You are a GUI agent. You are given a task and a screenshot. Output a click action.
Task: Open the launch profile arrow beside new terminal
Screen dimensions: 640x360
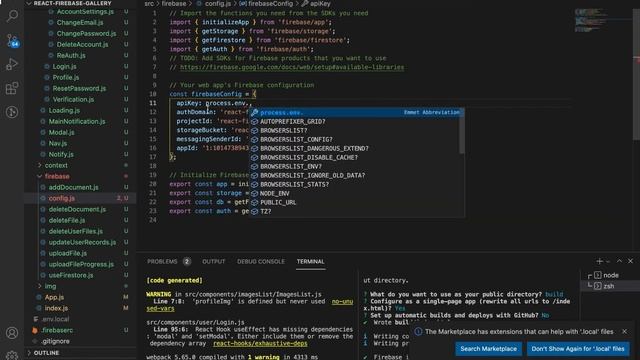[608, 261]
